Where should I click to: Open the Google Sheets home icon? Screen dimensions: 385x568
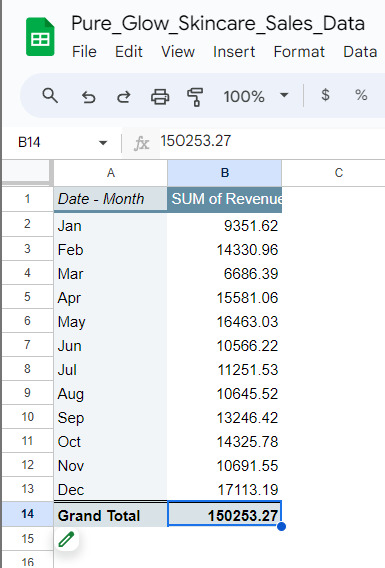[x=40, y=37]
